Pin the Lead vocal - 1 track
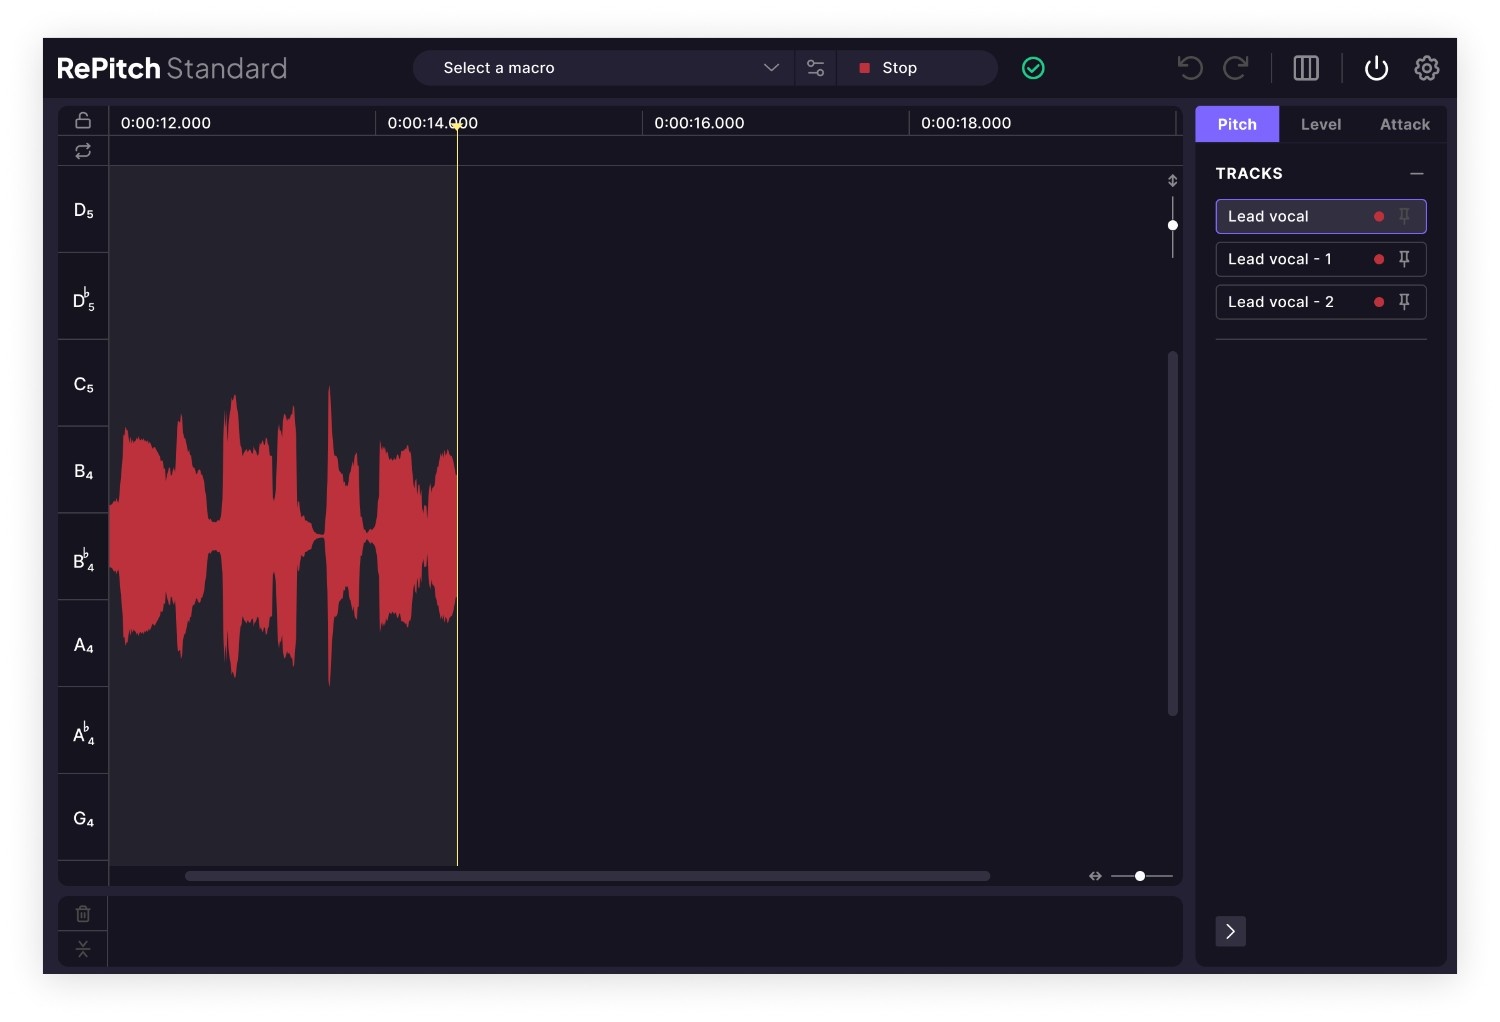This screenshot has height=1022, width=1500. [x=1405, y=259]
